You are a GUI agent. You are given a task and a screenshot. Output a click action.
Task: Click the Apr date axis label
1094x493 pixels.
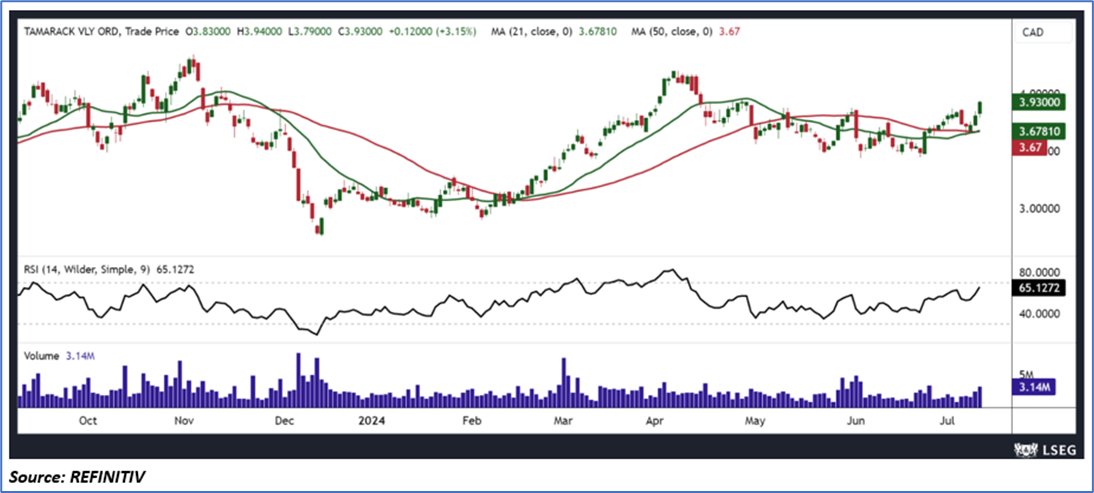654,421
